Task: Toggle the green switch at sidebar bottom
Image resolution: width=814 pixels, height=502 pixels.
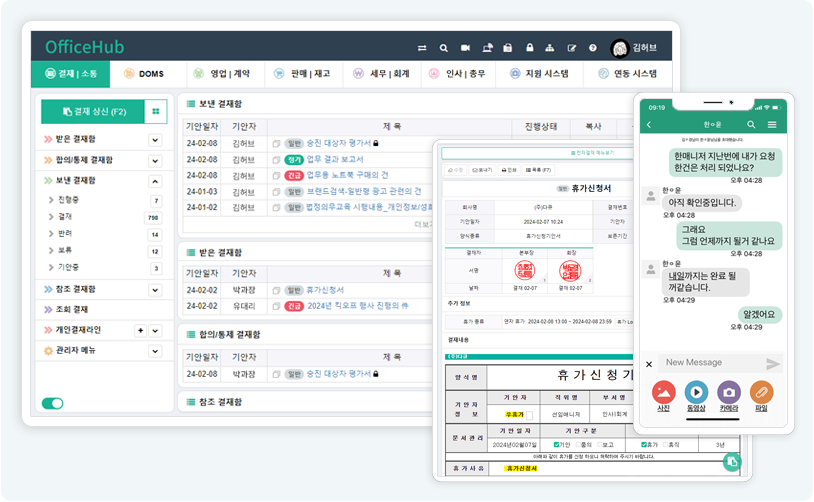Action: [x=52, y=403]
